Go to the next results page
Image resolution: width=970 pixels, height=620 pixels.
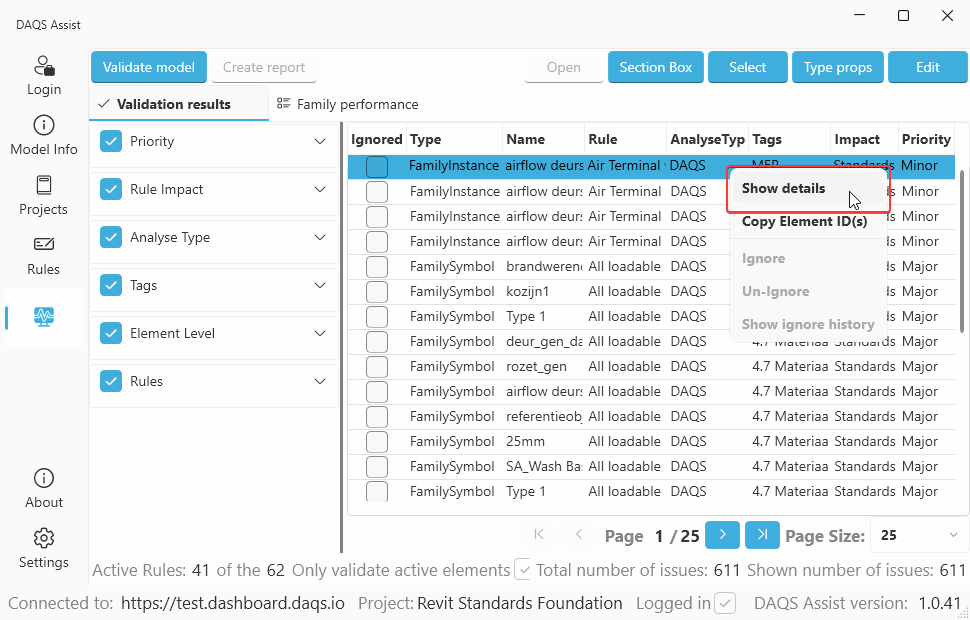tap(722, 535)
